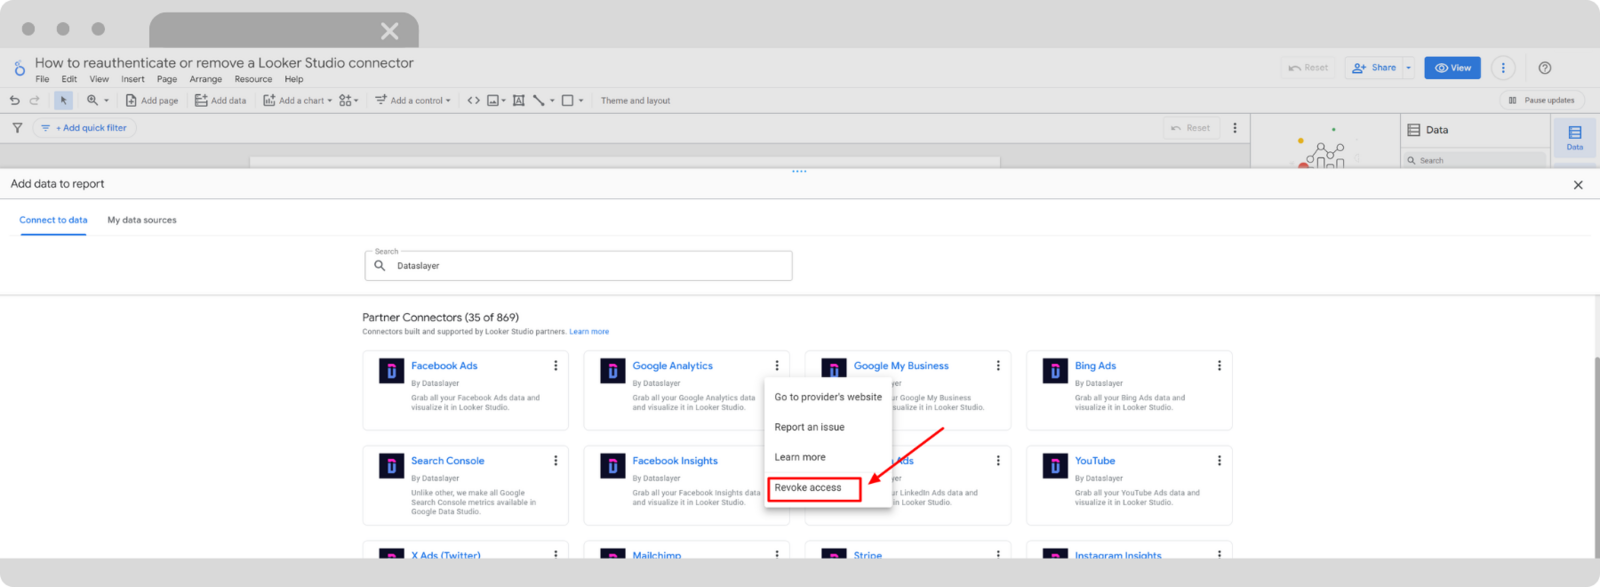Open the Google Analytics connector
1600x587 pixels.
[x=672, y=366]
